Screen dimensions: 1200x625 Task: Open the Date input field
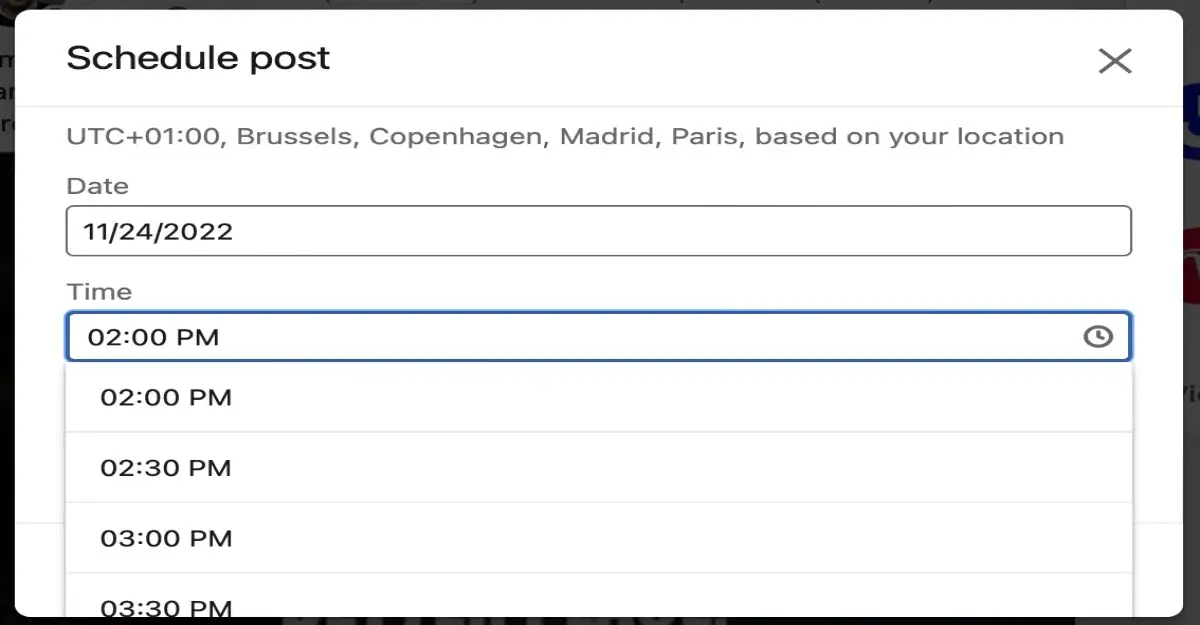[598, 231]
